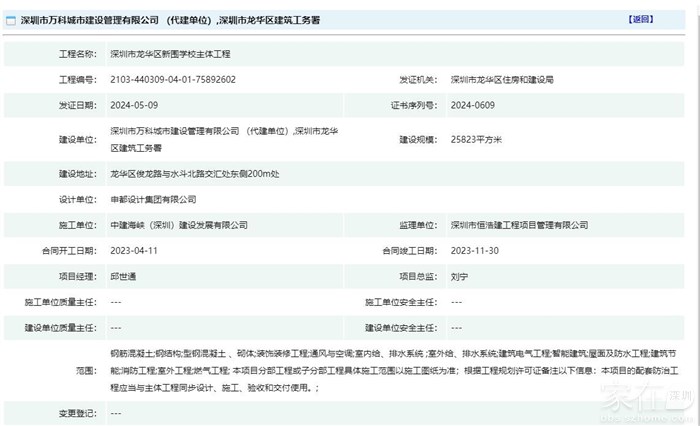Image resolution: width=700 pixels, height=426 pixels.
Task: Click the certificate serial number 2024-0609
Action: (472, 104)
